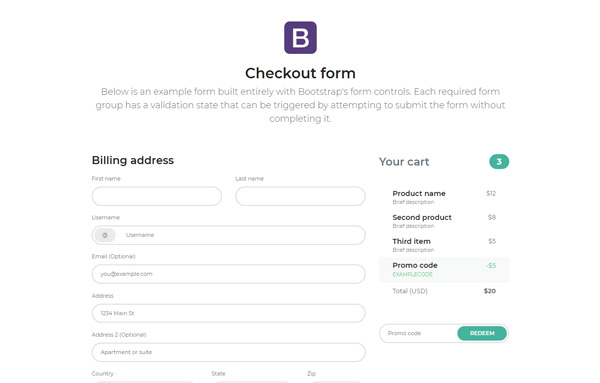Click the EXAMPLECODE promo code row
Viewport: 600px width, 383px height.
point(444,270)
